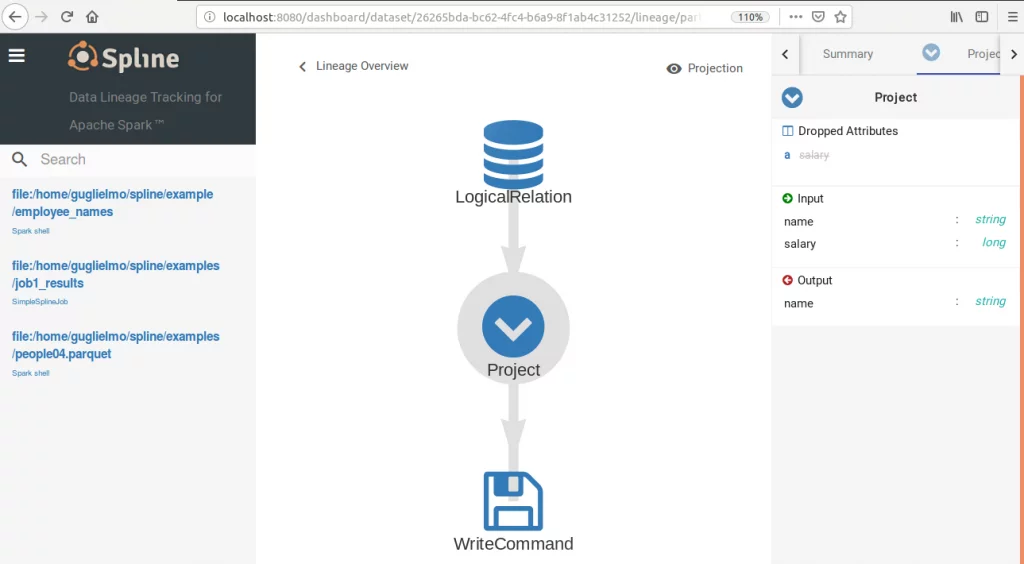
Task: Click Spark shell under employee_names
Action: pos(31,231)
